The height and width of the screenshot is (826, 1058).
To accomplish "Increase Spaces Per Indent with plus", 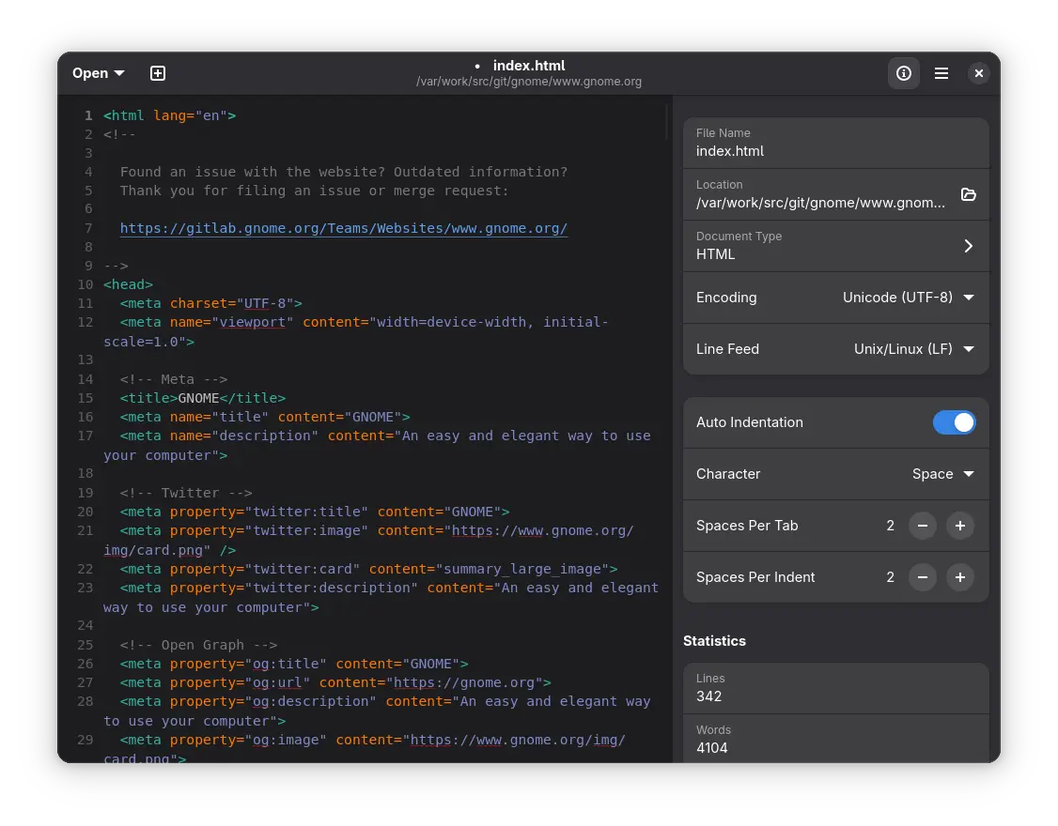I will point(960,577).
